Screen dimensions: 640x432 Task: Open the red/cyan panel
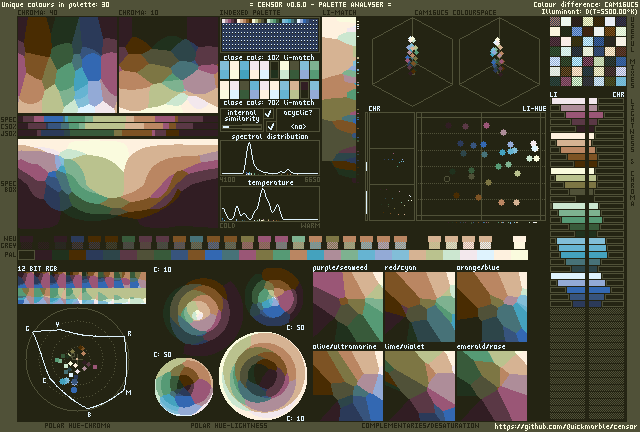coord(420,307)
